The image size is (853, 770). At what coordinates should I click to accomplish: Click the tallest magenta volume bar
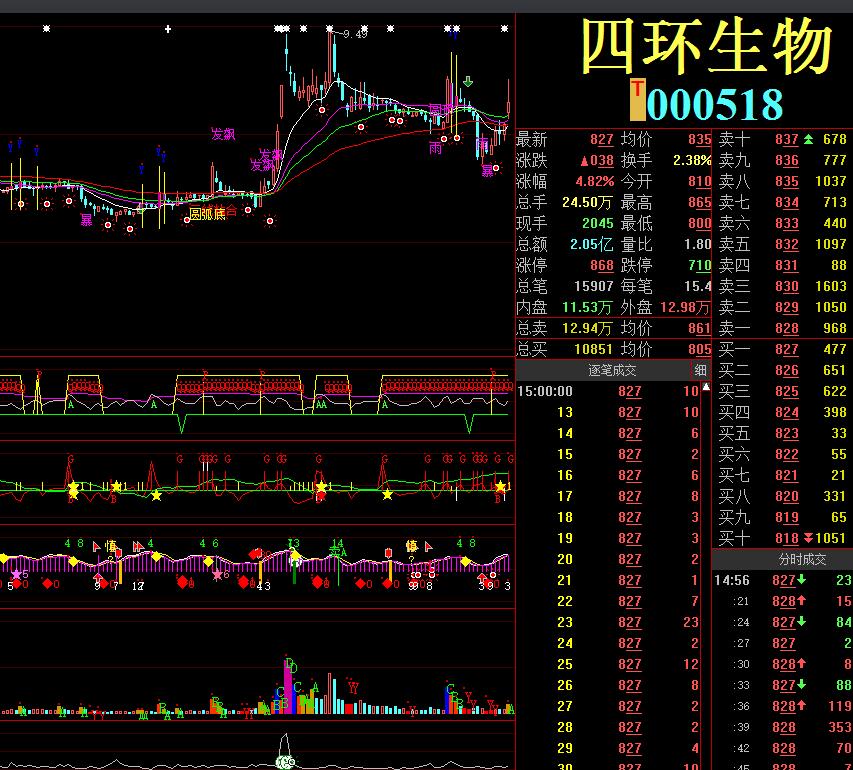click(x=288, y=686)
